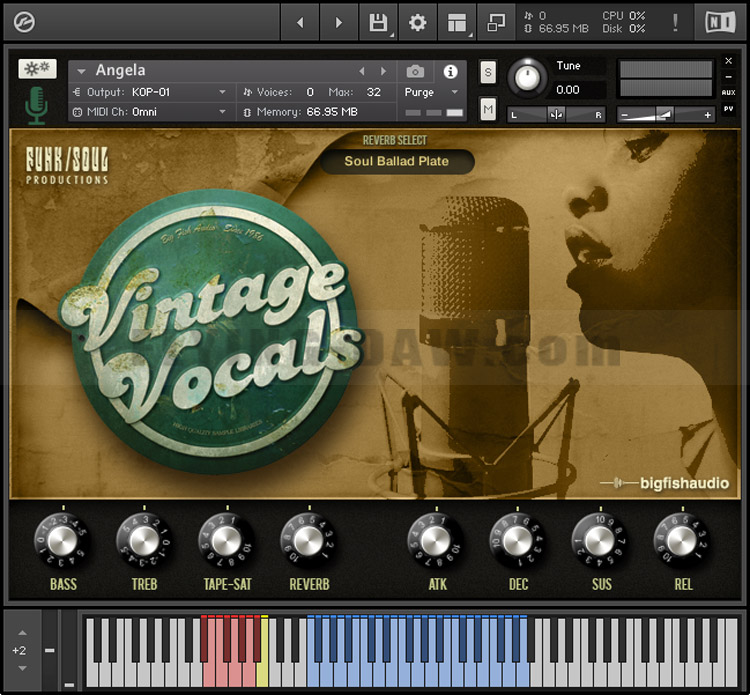Image resolution: width=750 pixels, height=695 pixels.
Task: Select next instrument arrow next to Angela
Action: click(x=383, y=71)
